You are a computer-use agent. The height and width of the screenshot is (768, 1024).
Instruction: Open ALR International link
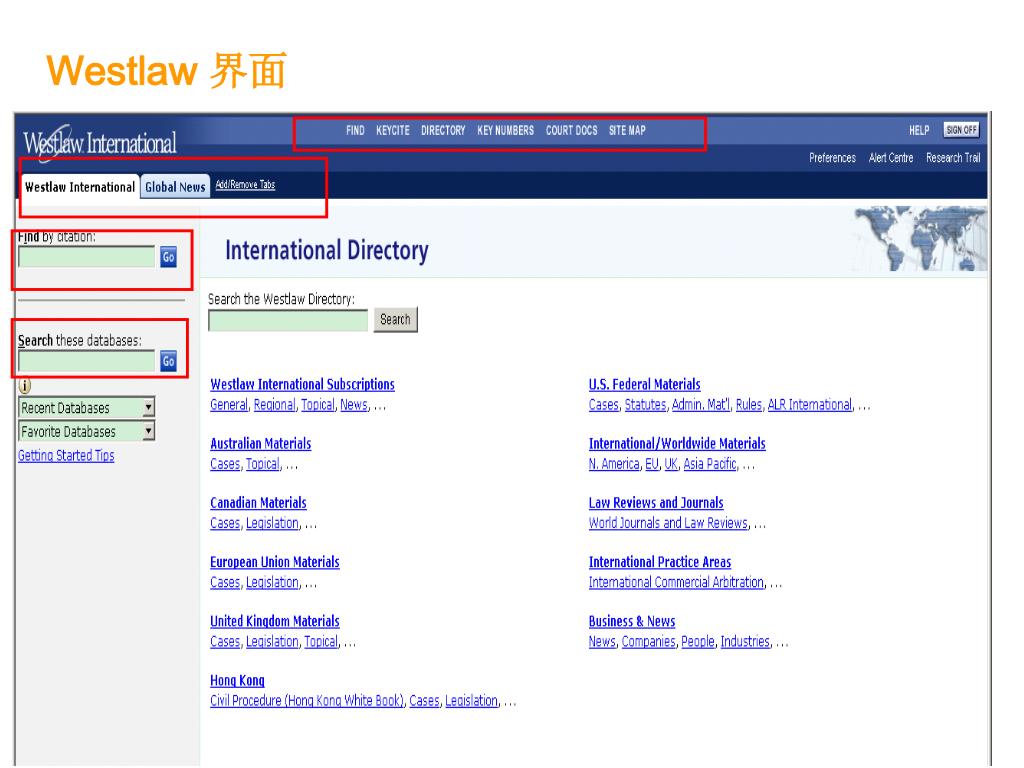point(810,405)
